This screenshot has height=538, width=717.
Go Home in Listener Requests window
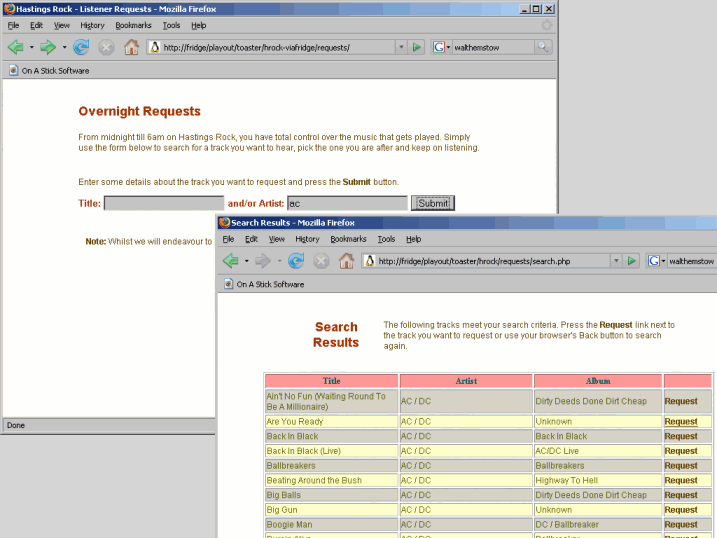point(132,47)
